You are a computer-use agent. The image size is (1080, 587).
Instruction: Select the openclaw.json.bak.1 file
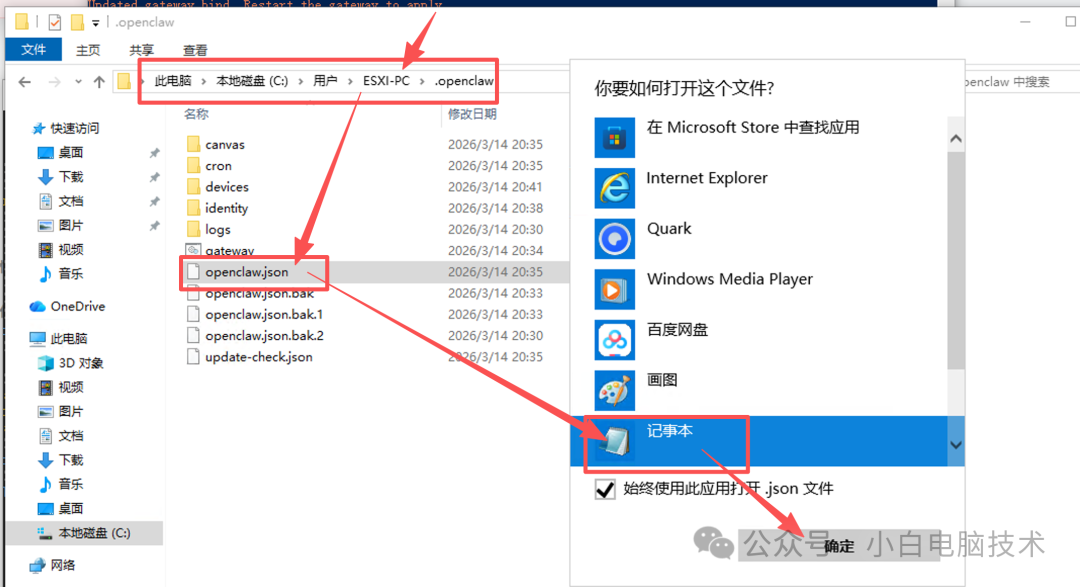(x=264, y=315)
